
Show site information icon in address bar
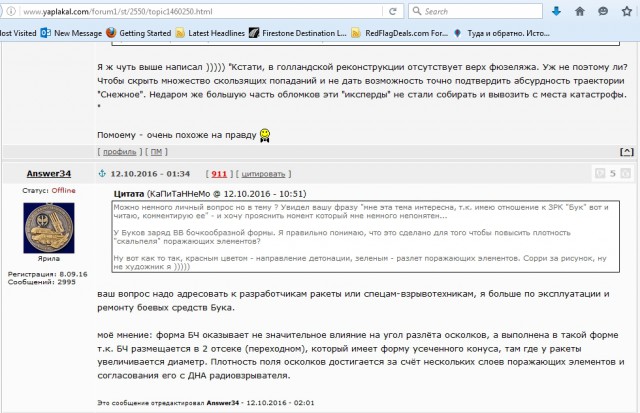coord(11,11)
